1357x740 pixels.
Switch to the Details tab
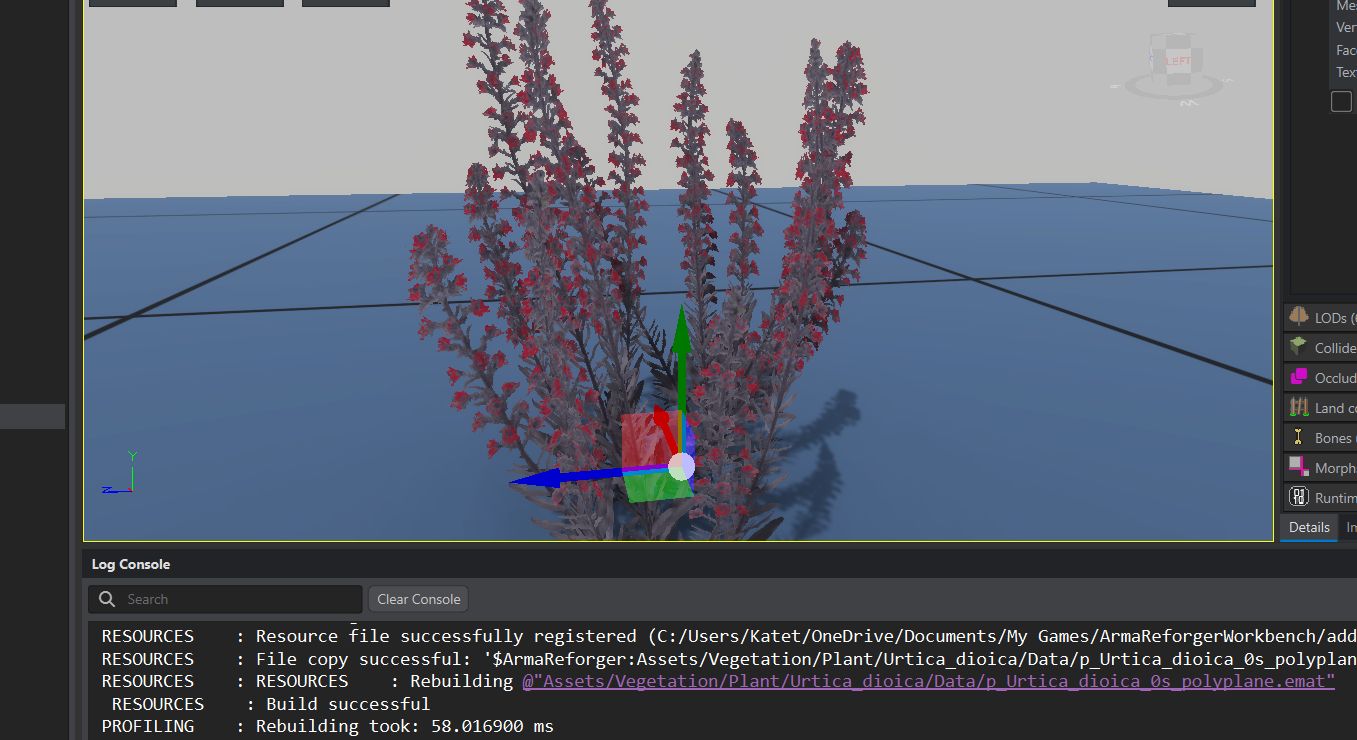point(1308,527)
